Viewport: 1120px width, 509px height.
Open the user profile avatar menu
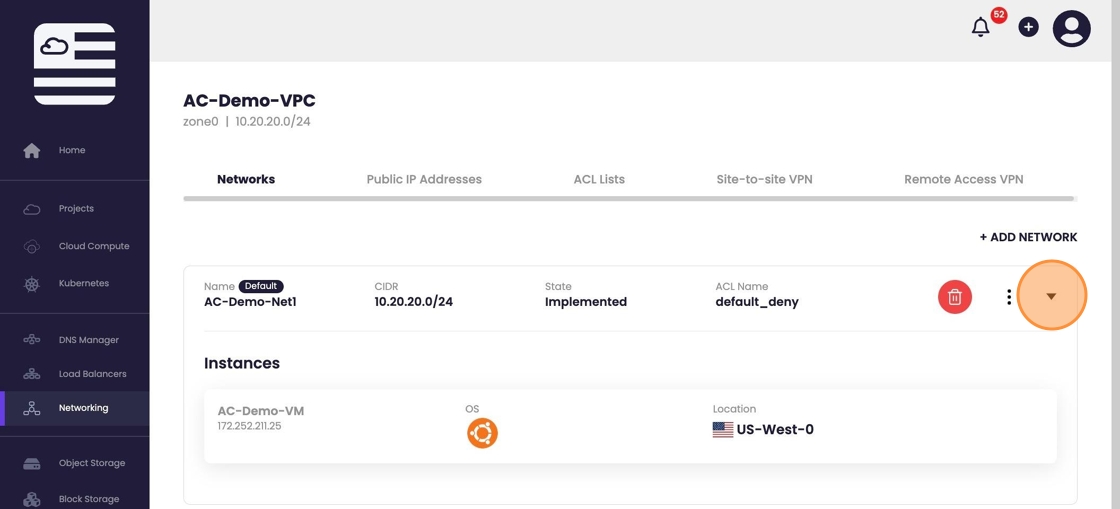click(x=1072, y=29)
